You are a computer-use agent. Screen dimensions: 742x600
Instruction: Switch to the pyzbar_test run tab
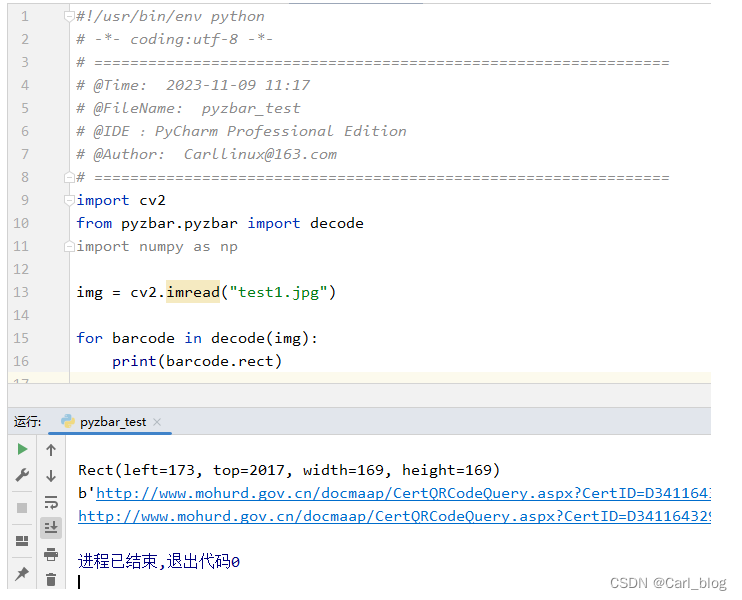[110, 422]
